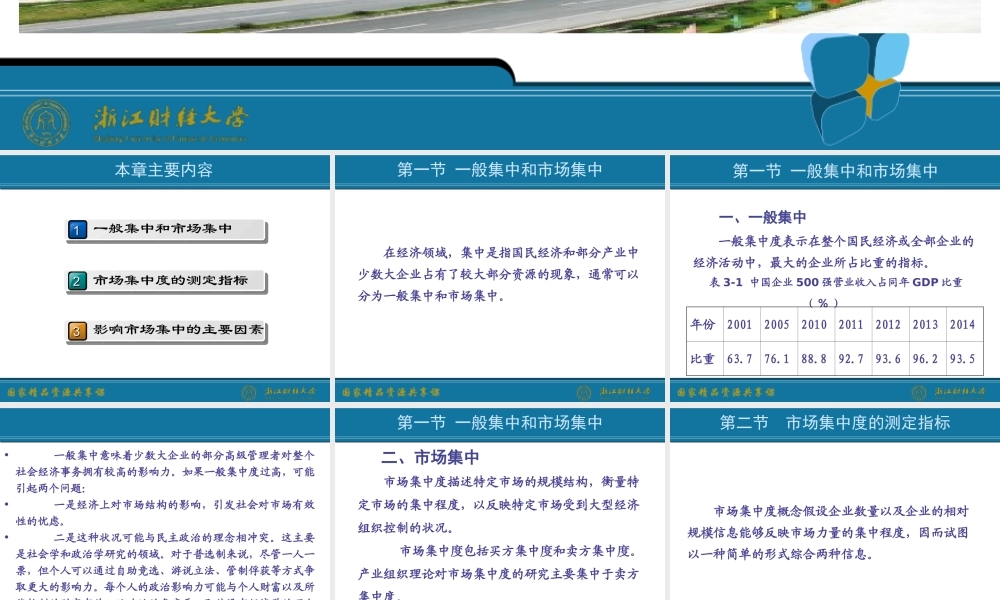Select the numbered icon 1 beside 一般集中和市场集中

click(x=78, y=230)
